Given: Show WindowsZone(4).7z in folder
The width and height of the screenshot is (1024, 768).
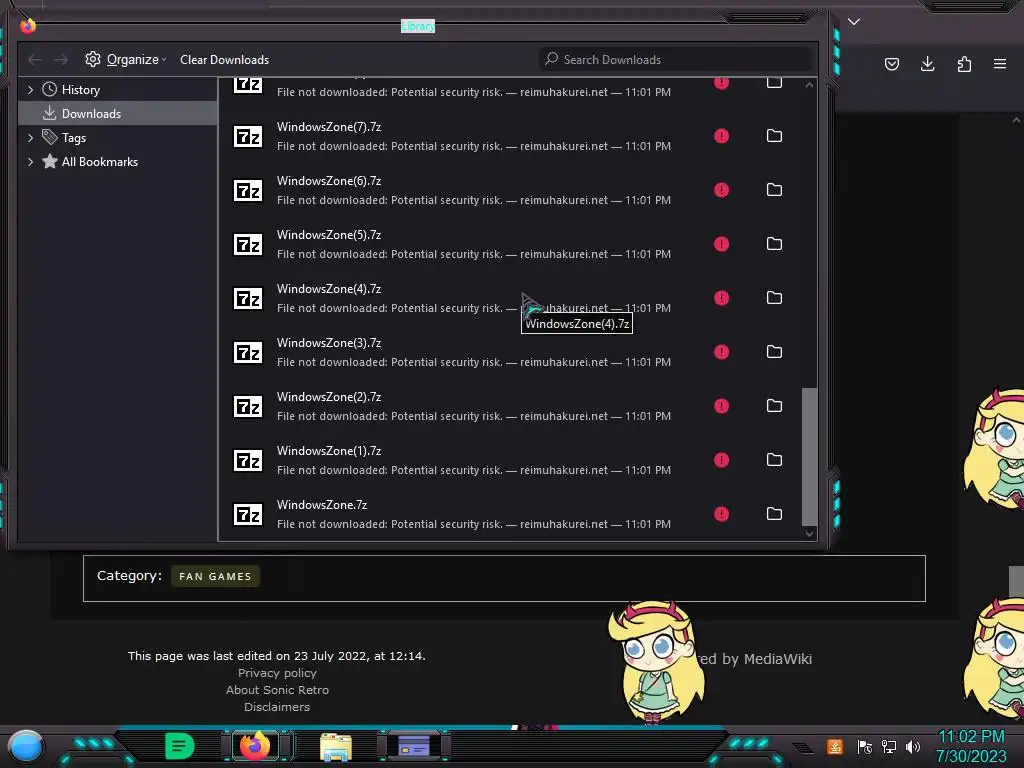Looking at the screenshot, I should click(774, 298).
